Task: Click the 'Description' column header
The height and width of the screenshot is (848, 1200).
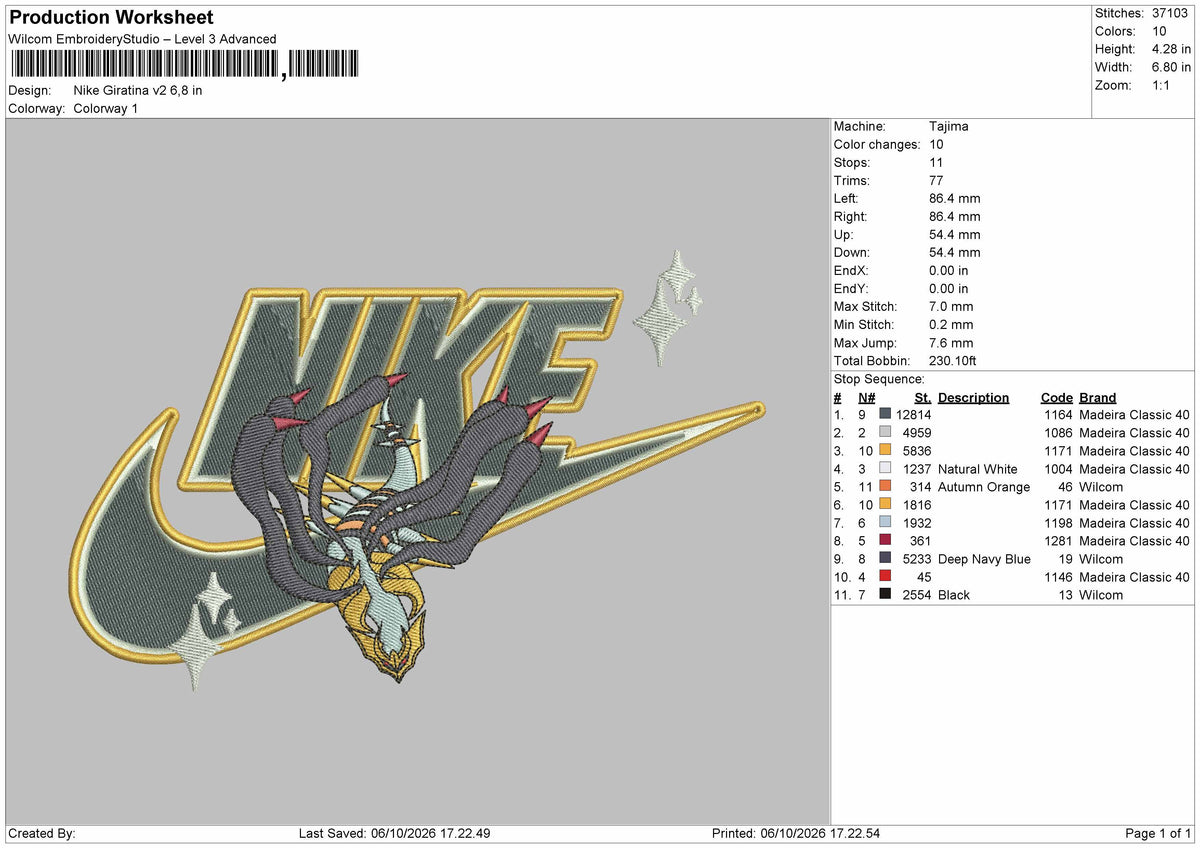Action: click(974, 397)
